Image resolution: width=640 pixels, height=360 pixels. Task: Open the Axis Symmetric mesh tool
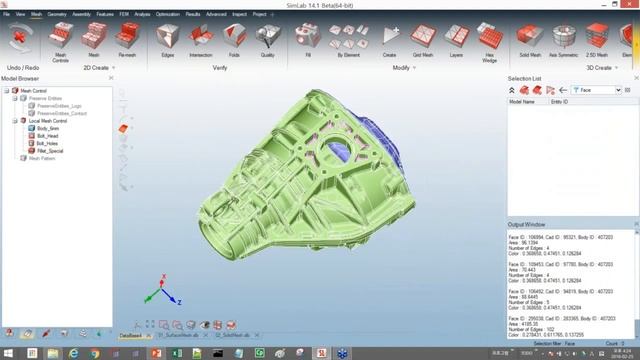pyautogui.click(x=564, y=40)
